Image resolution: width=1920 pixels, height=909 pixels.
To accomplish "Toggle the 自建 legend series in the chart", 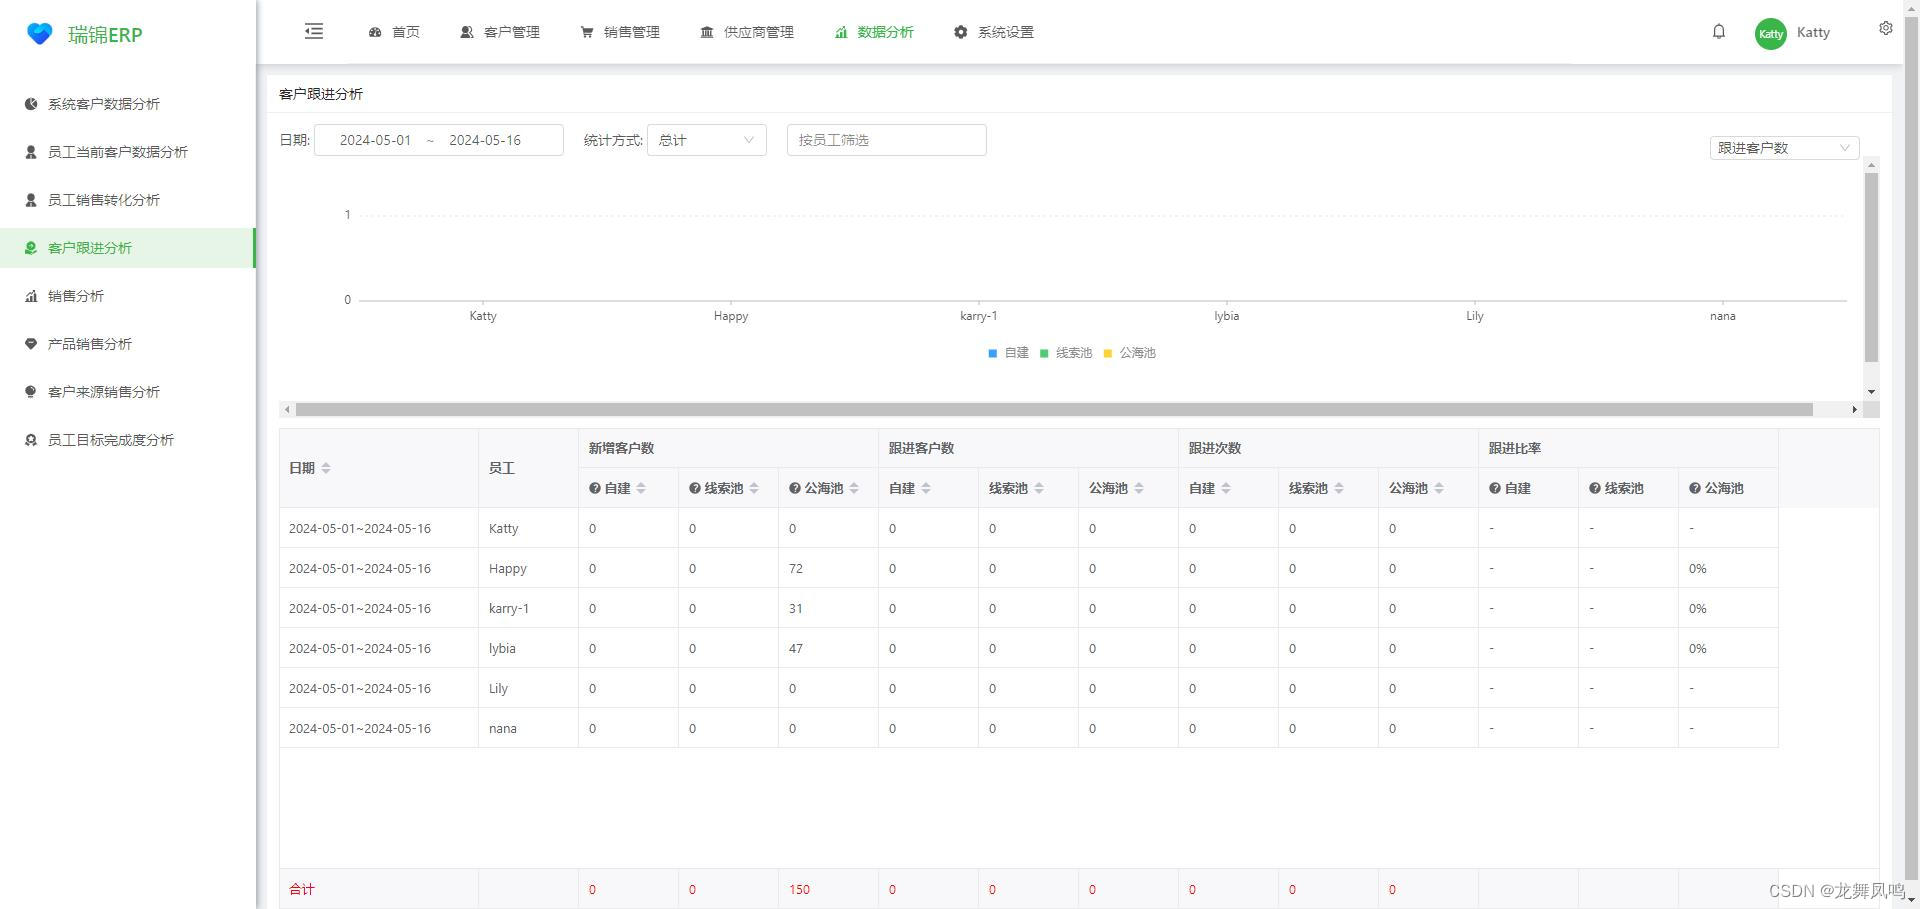I will 1008,353.
